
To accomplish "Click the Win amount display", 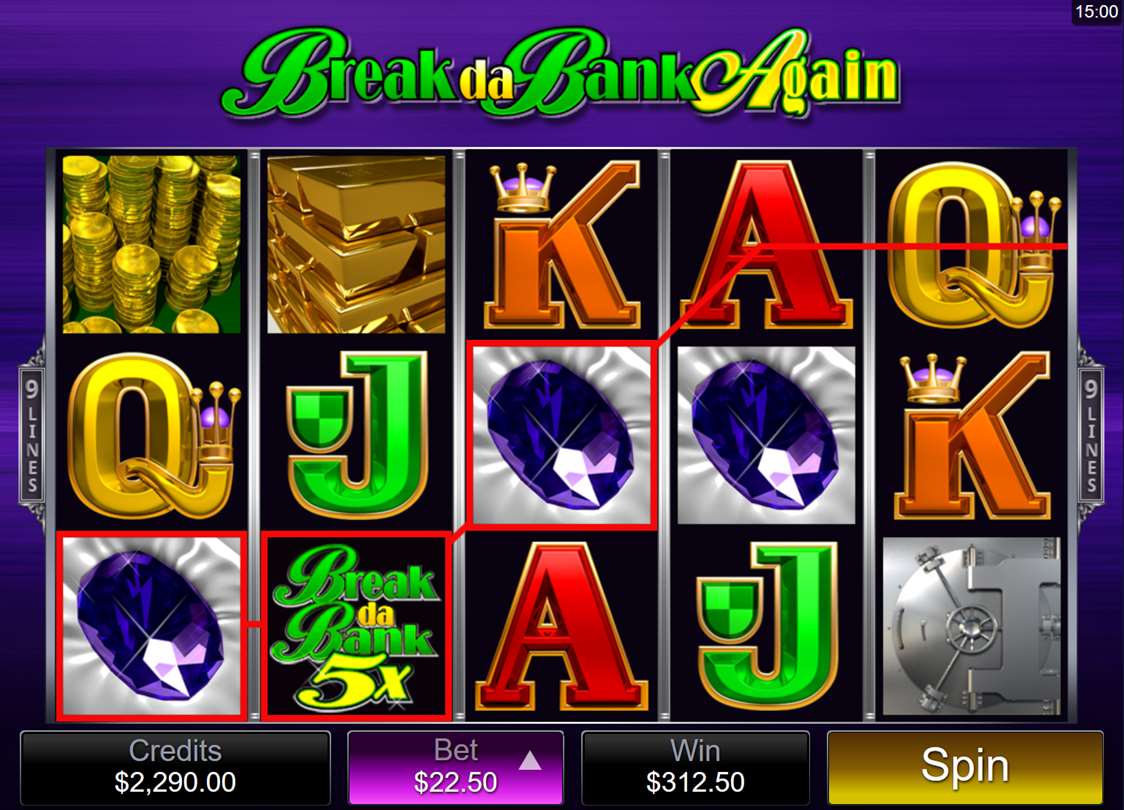I will tap(695, 767).
